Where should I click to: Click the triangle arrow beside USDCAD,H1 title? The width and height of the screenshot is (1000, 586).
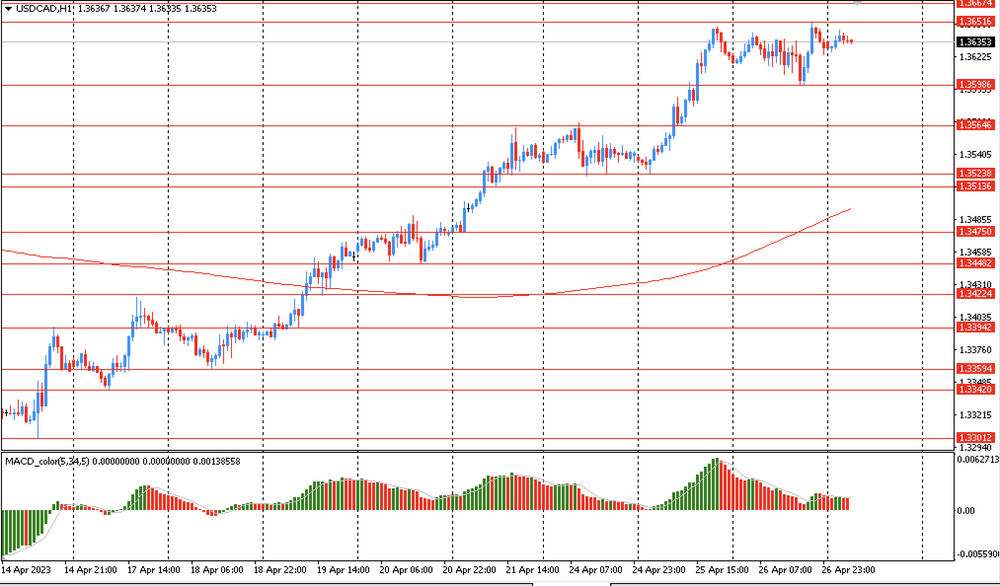tap(7, 7)
